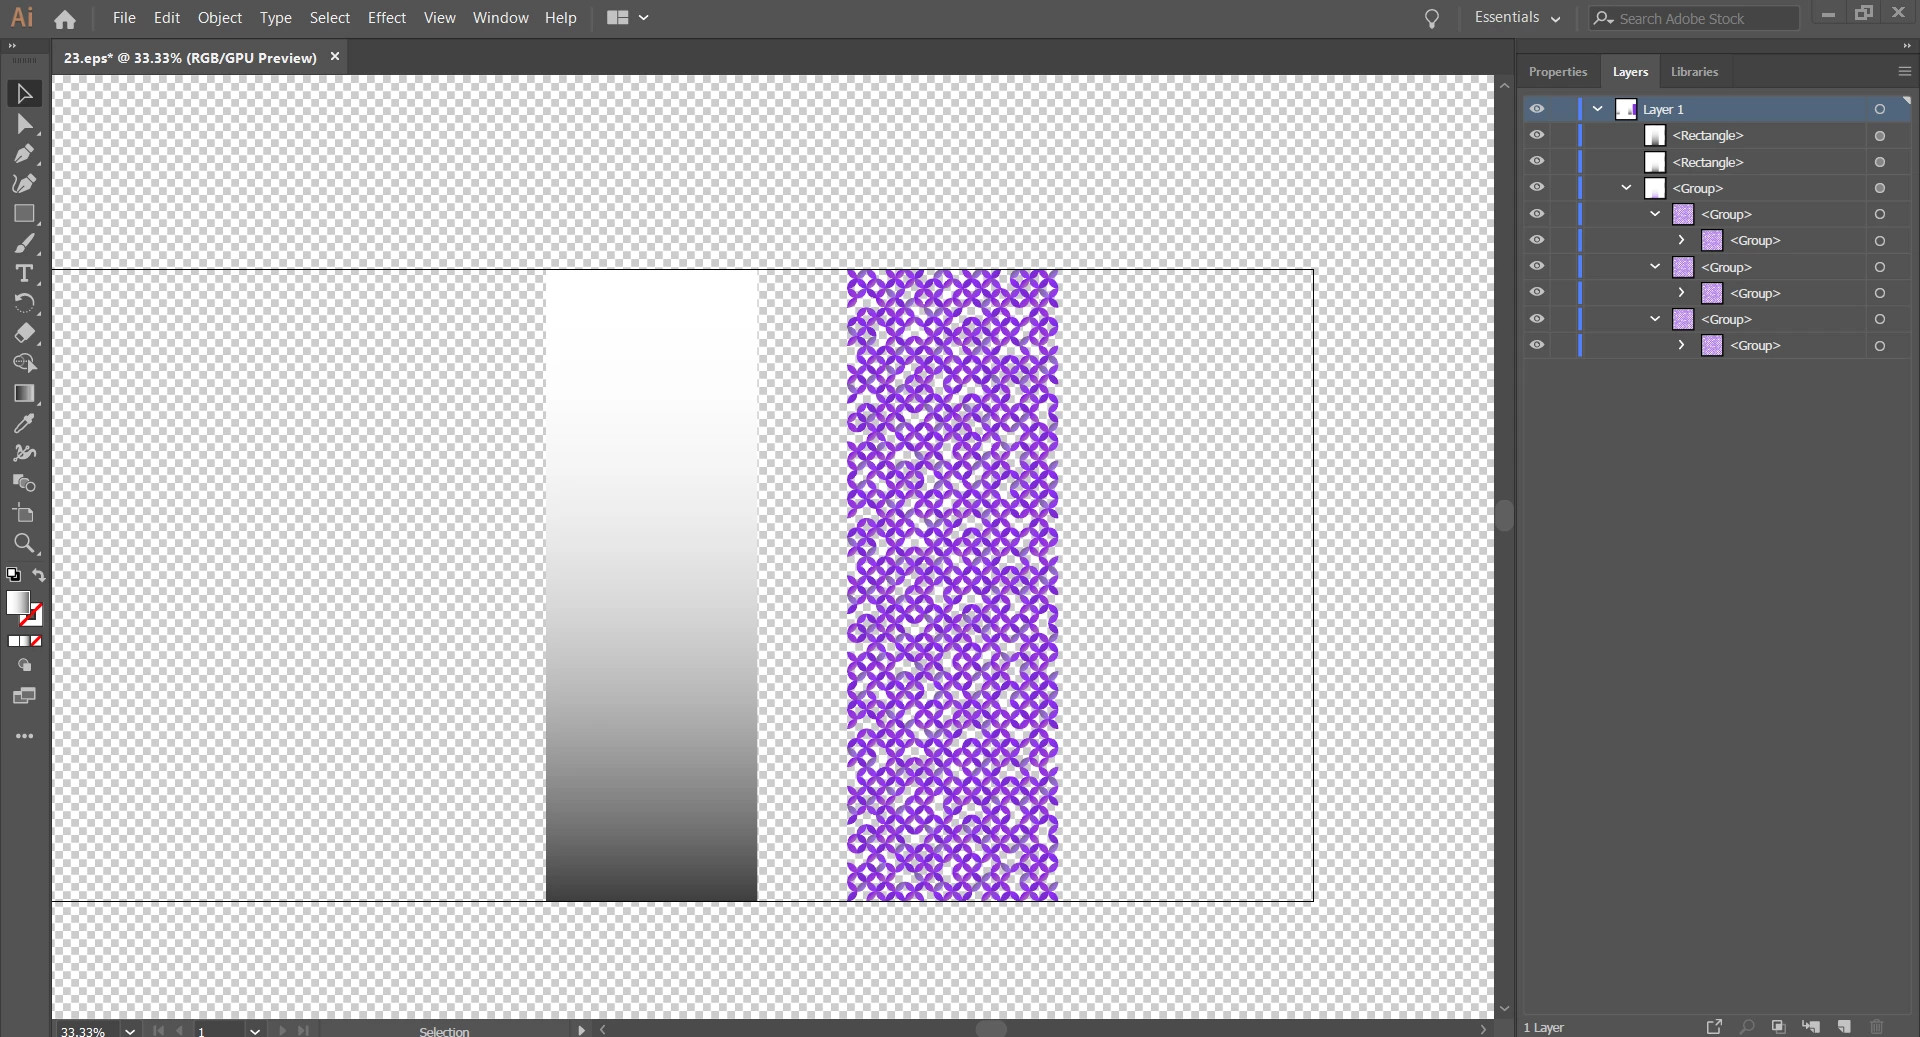Click the Fill color swatch

pos(18,602)
